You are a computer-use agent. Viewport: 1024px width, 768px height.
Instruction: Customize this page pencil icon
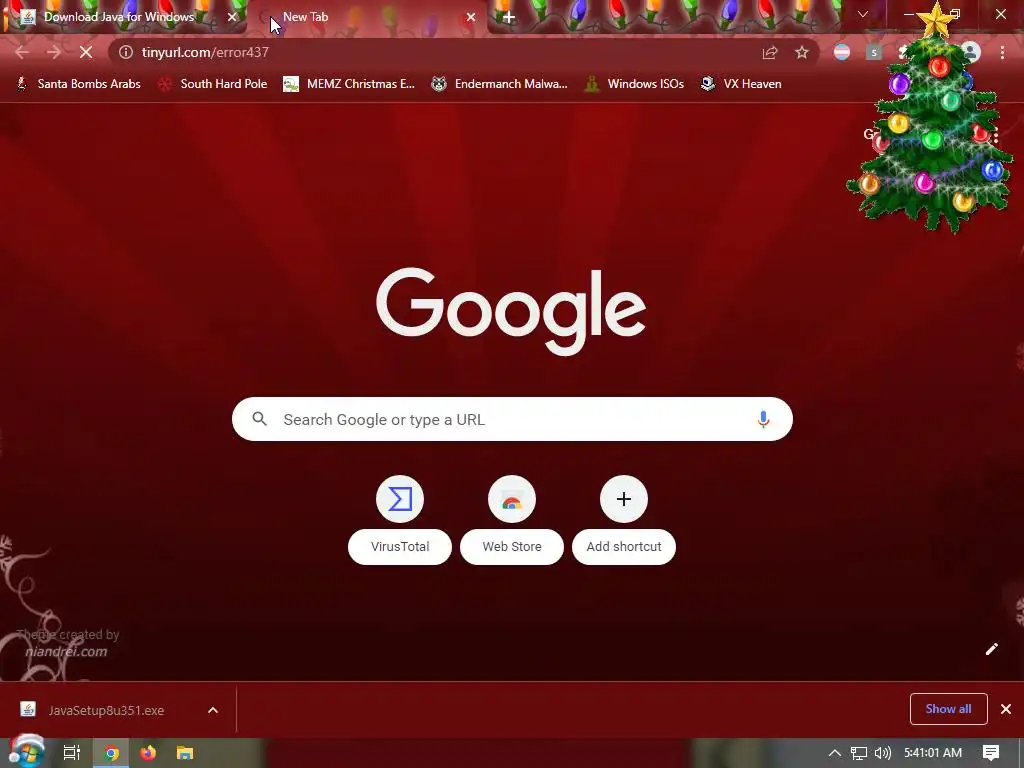[x=991, y=648]
